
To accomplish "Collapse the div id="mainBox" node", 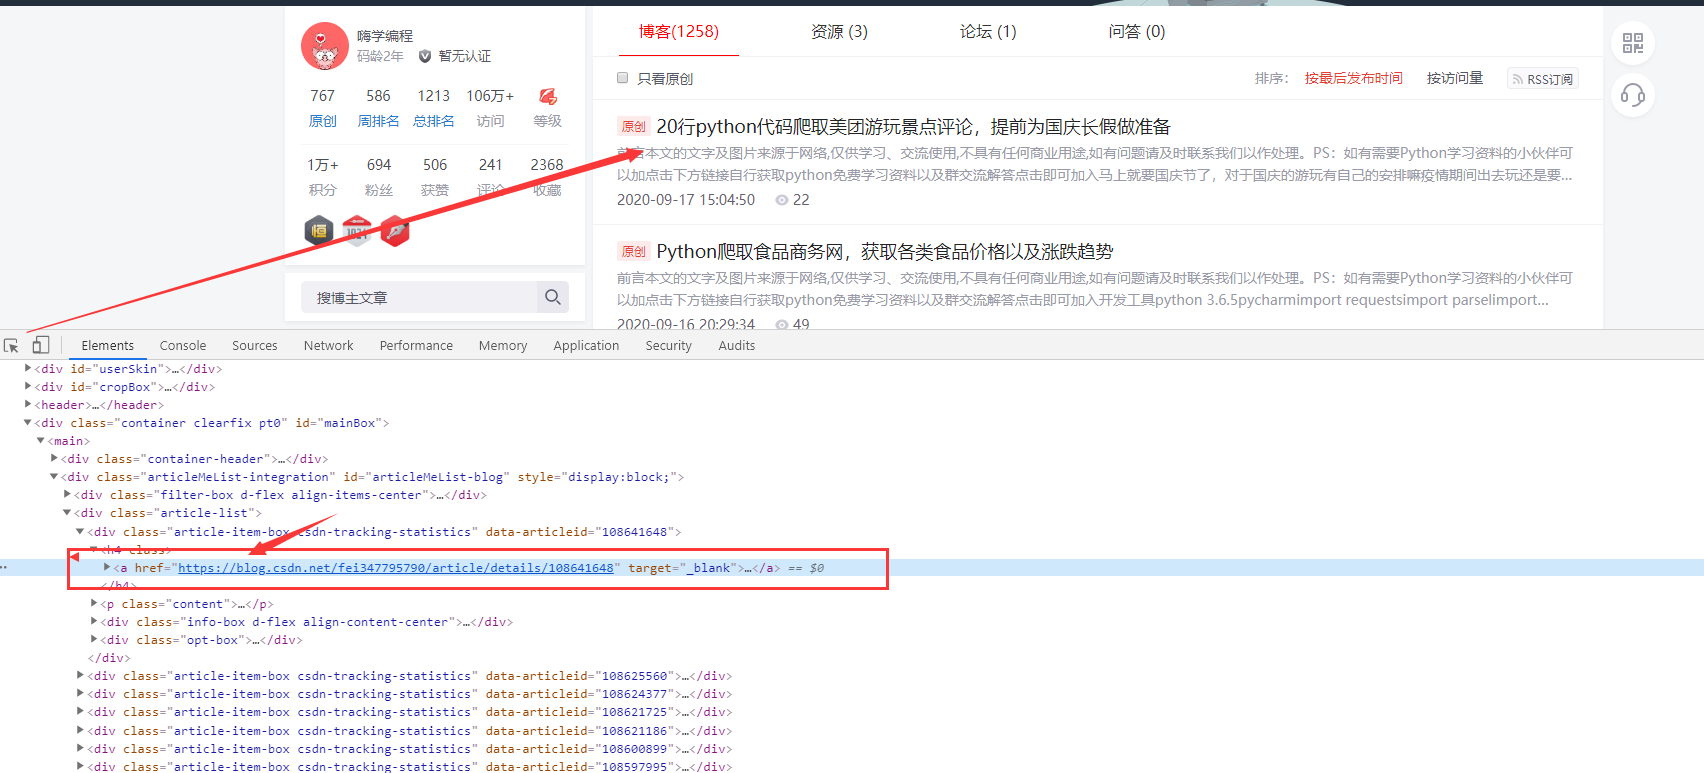I will [28, 423].
